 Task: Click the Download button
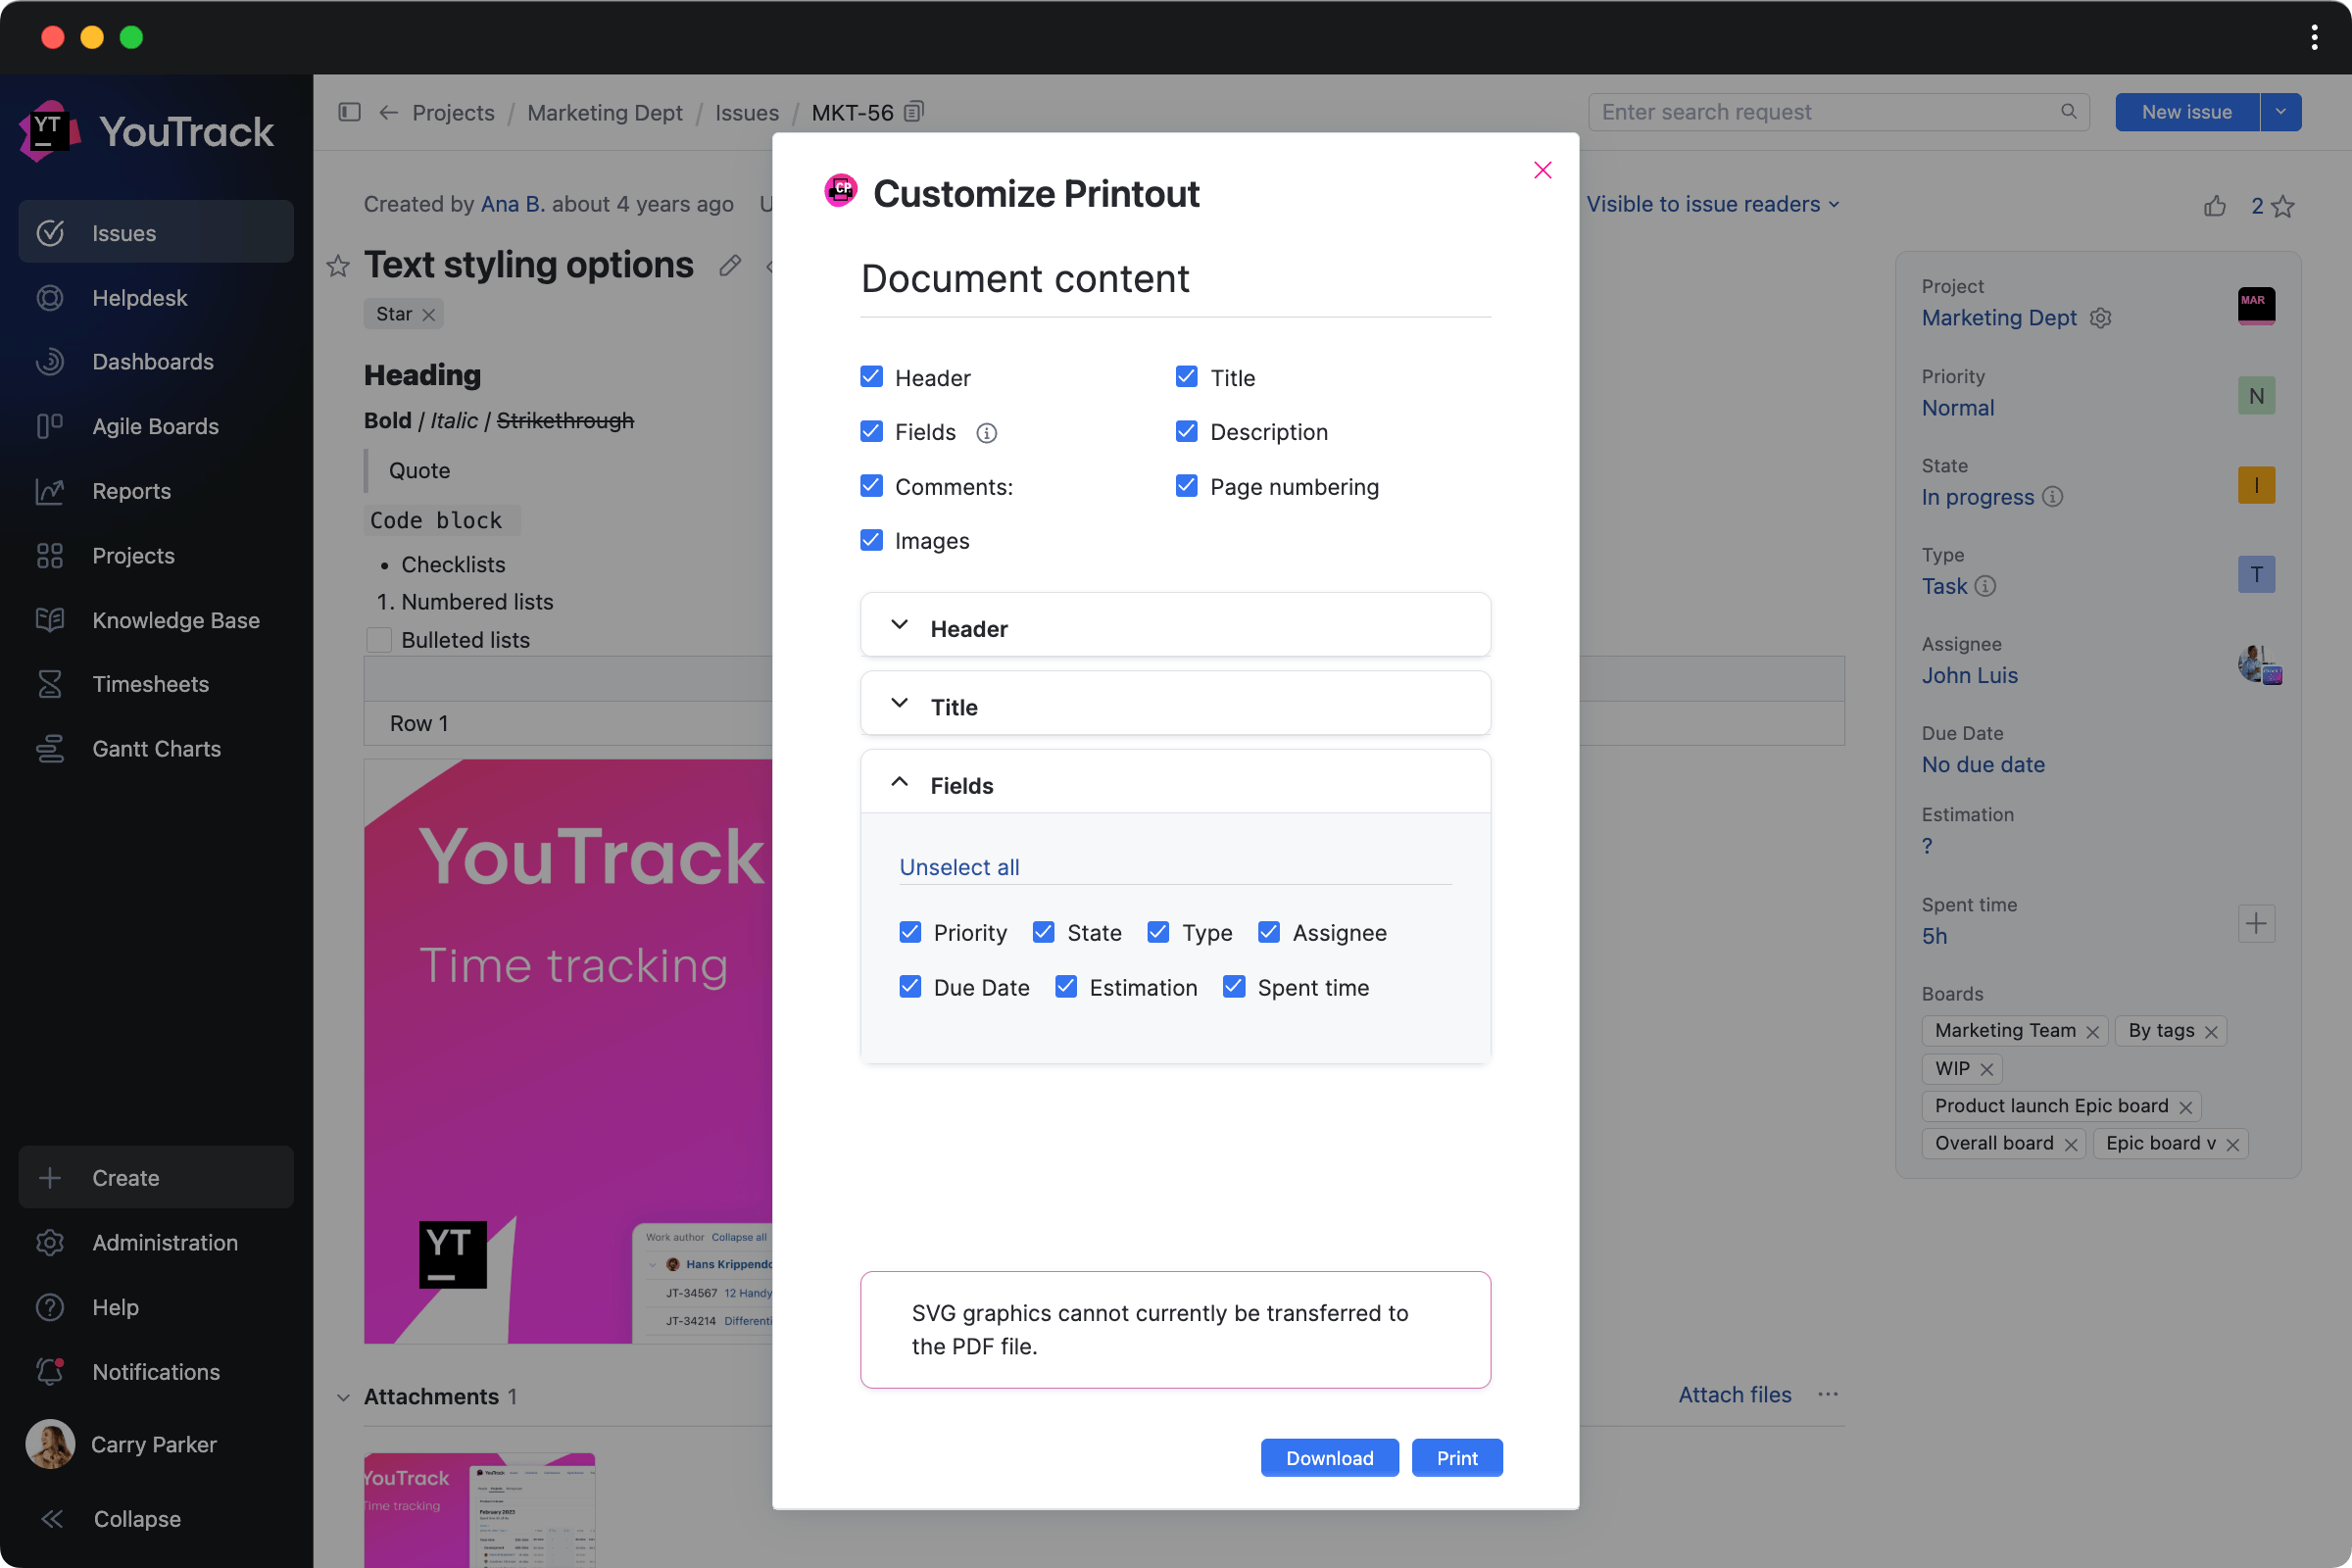coord(1329,1457)
